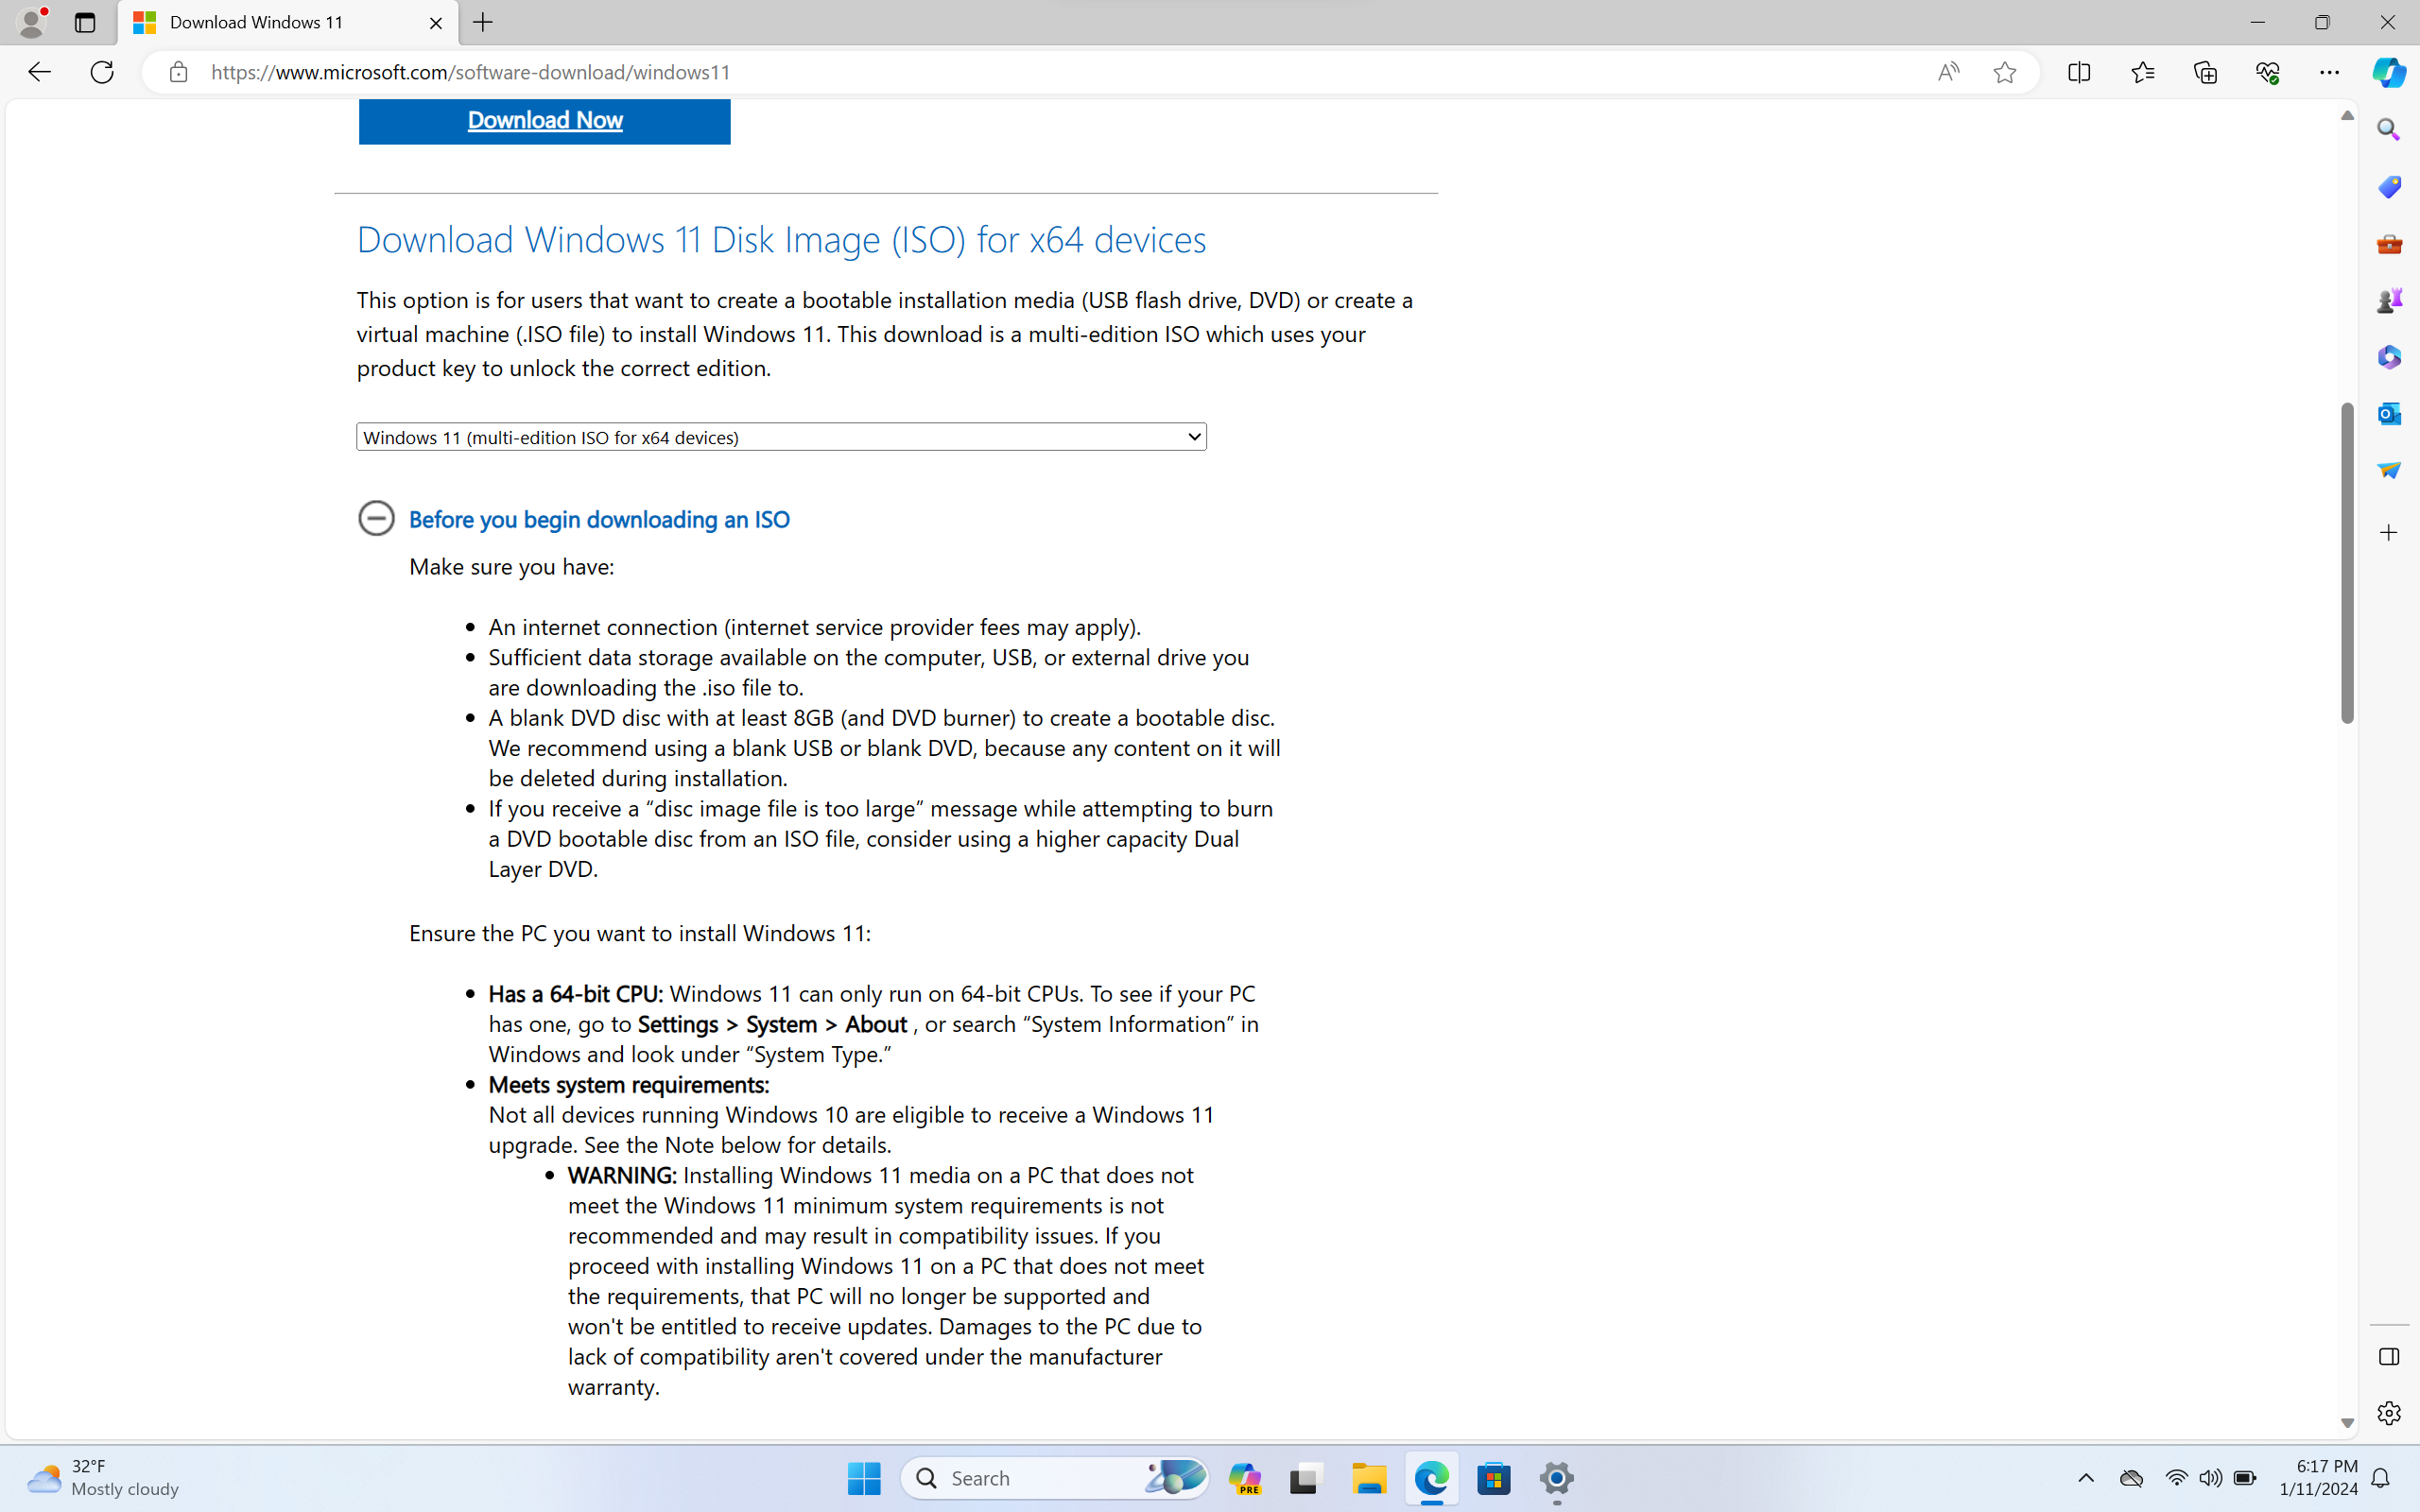The image size is (2420, 1512).
Task: Click the text 'Meets system requirements:'
Action: pyautogui.click(x=628, y=1085)
